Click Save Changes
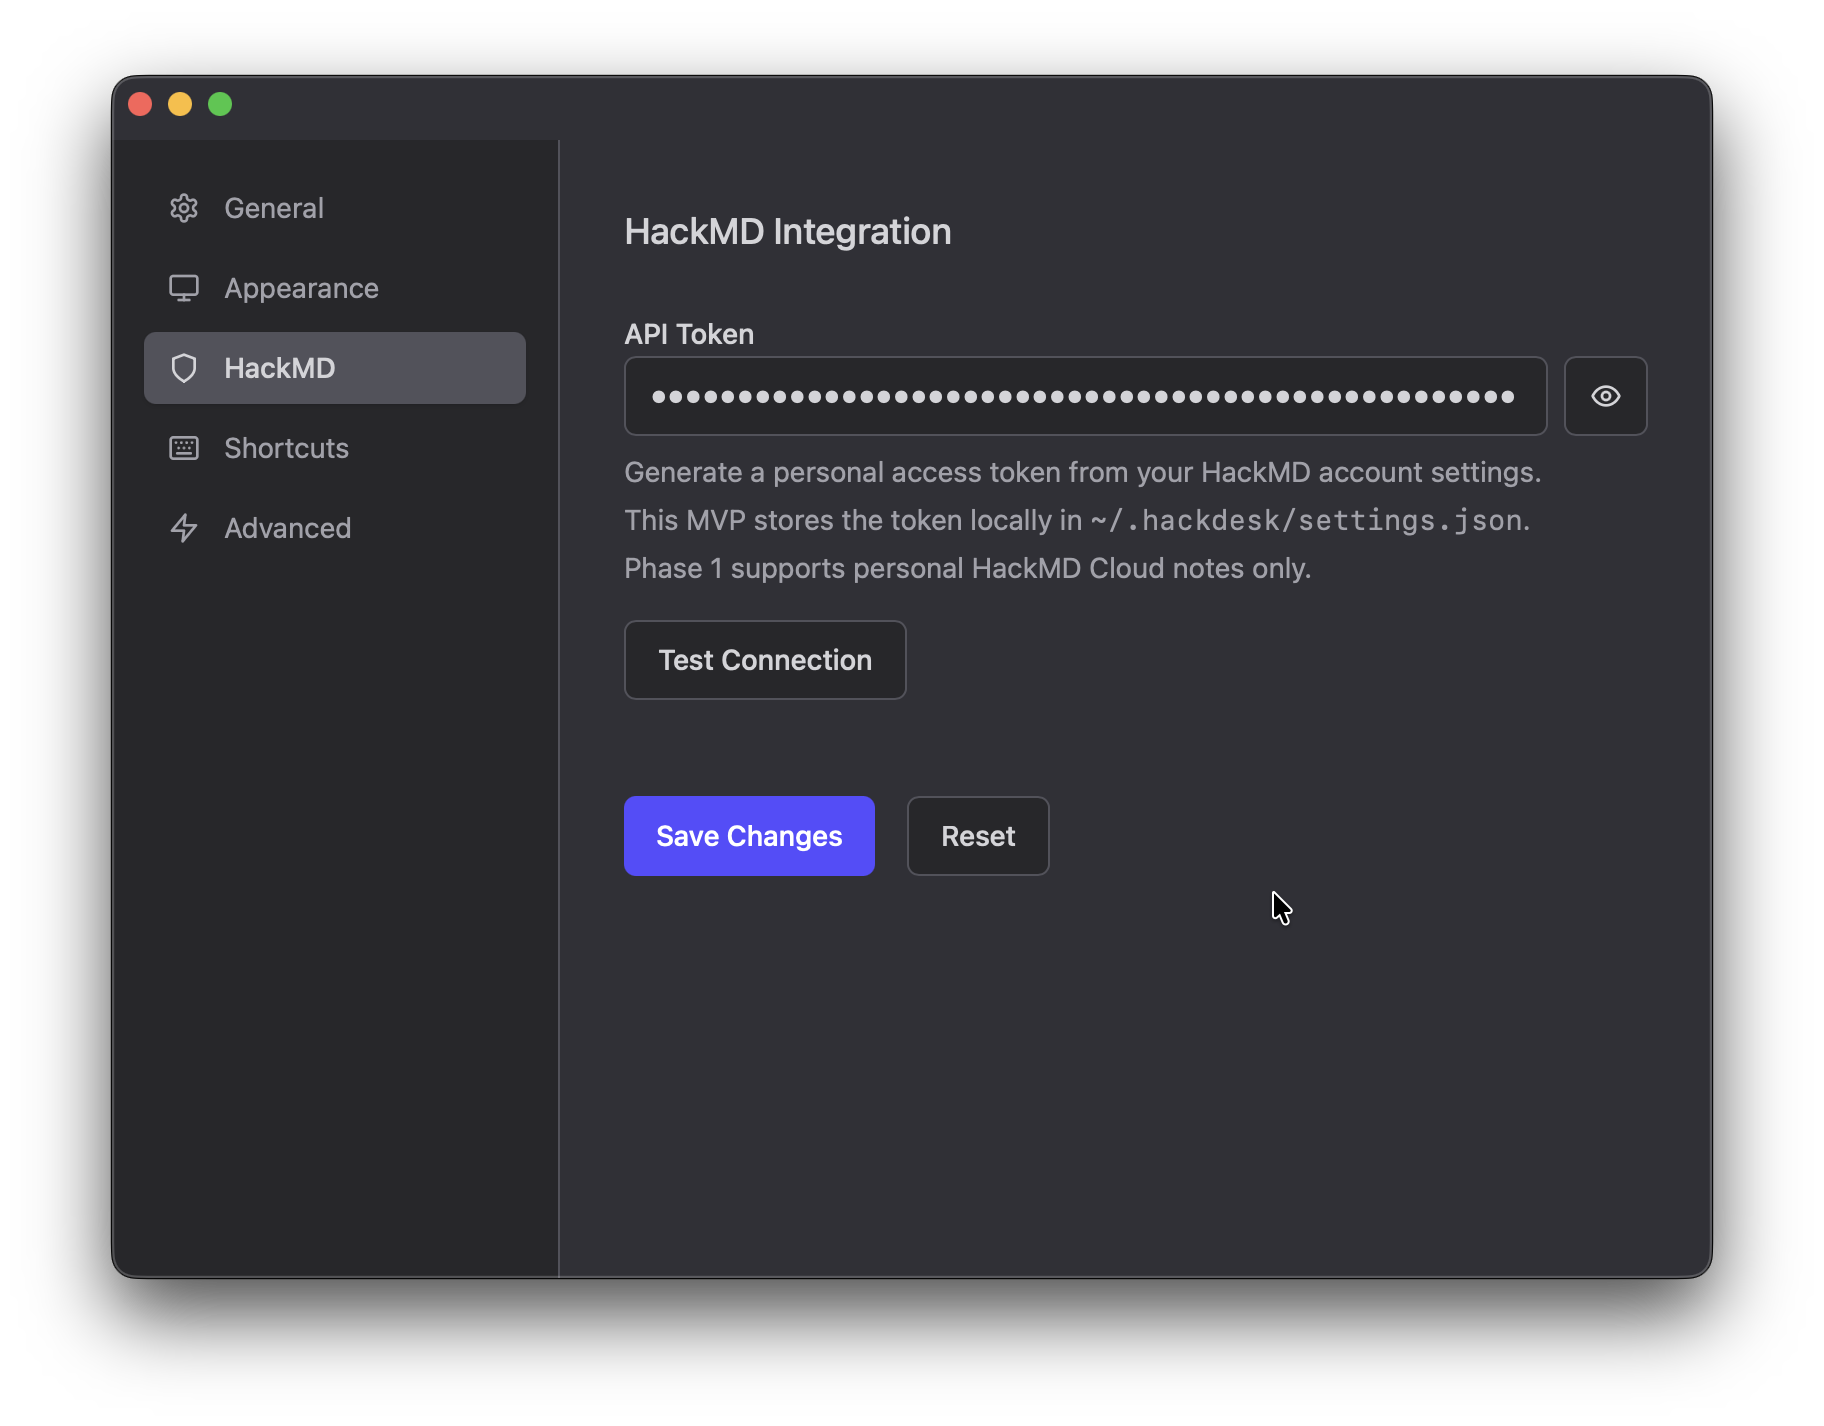This screenshot has width=1824, height=1426. click(x=749, y=836)
